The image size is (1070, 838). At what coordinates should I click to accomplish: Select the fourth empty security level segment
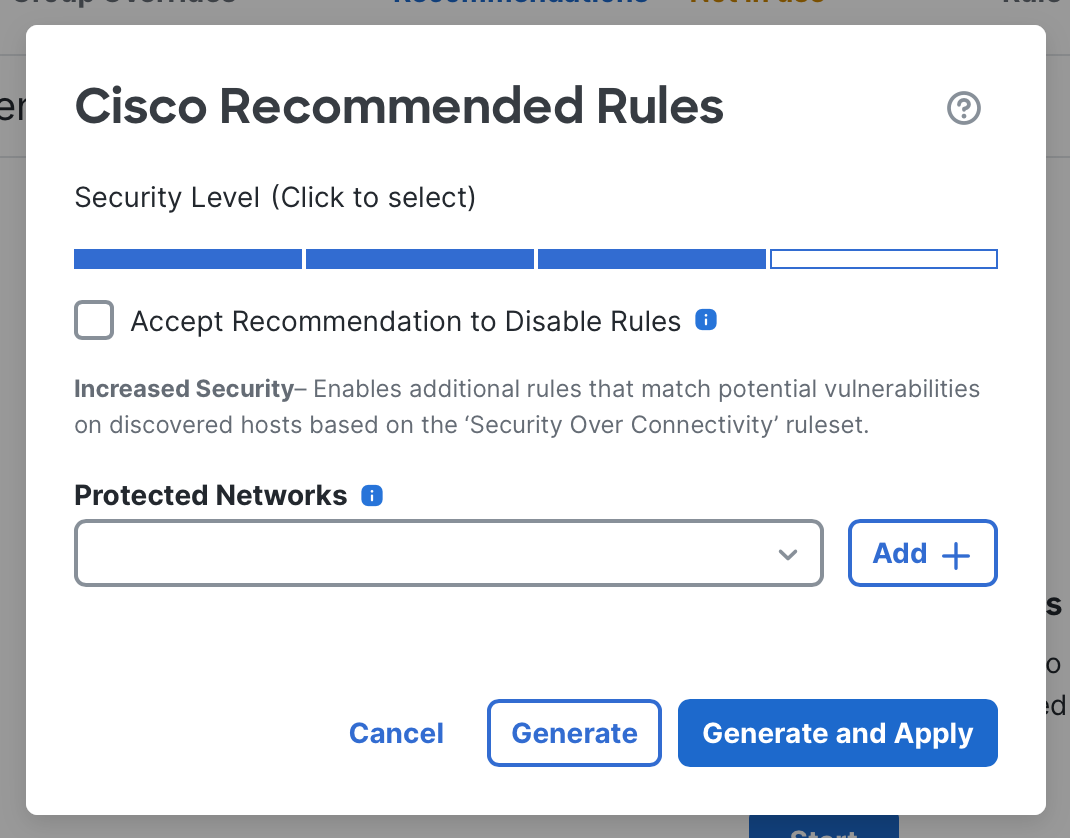point(883,258)
